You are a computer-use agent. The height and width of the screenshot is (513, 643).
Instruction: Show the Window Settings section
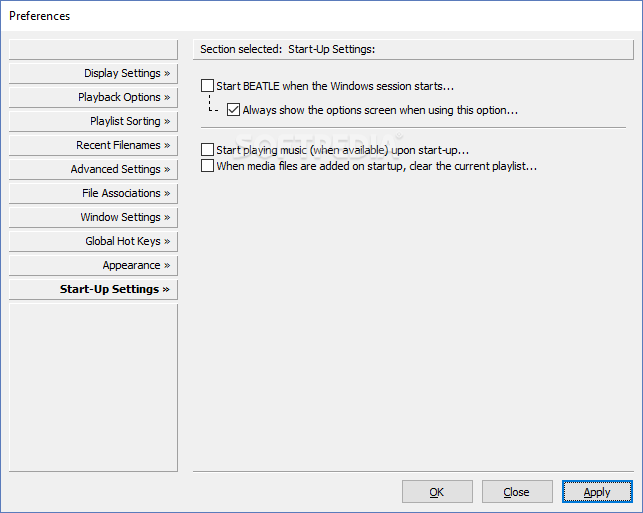[x=93, y=217]
